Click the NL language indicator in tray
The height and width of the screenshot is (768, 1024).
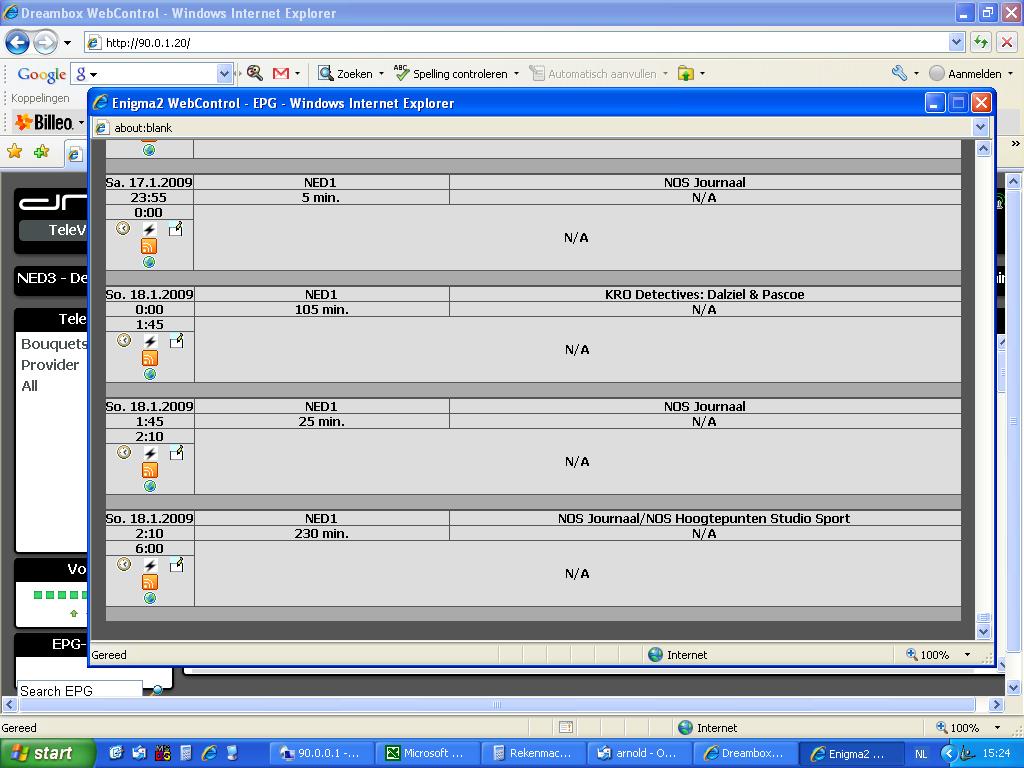pyautogui.click(x=921, y=754)
